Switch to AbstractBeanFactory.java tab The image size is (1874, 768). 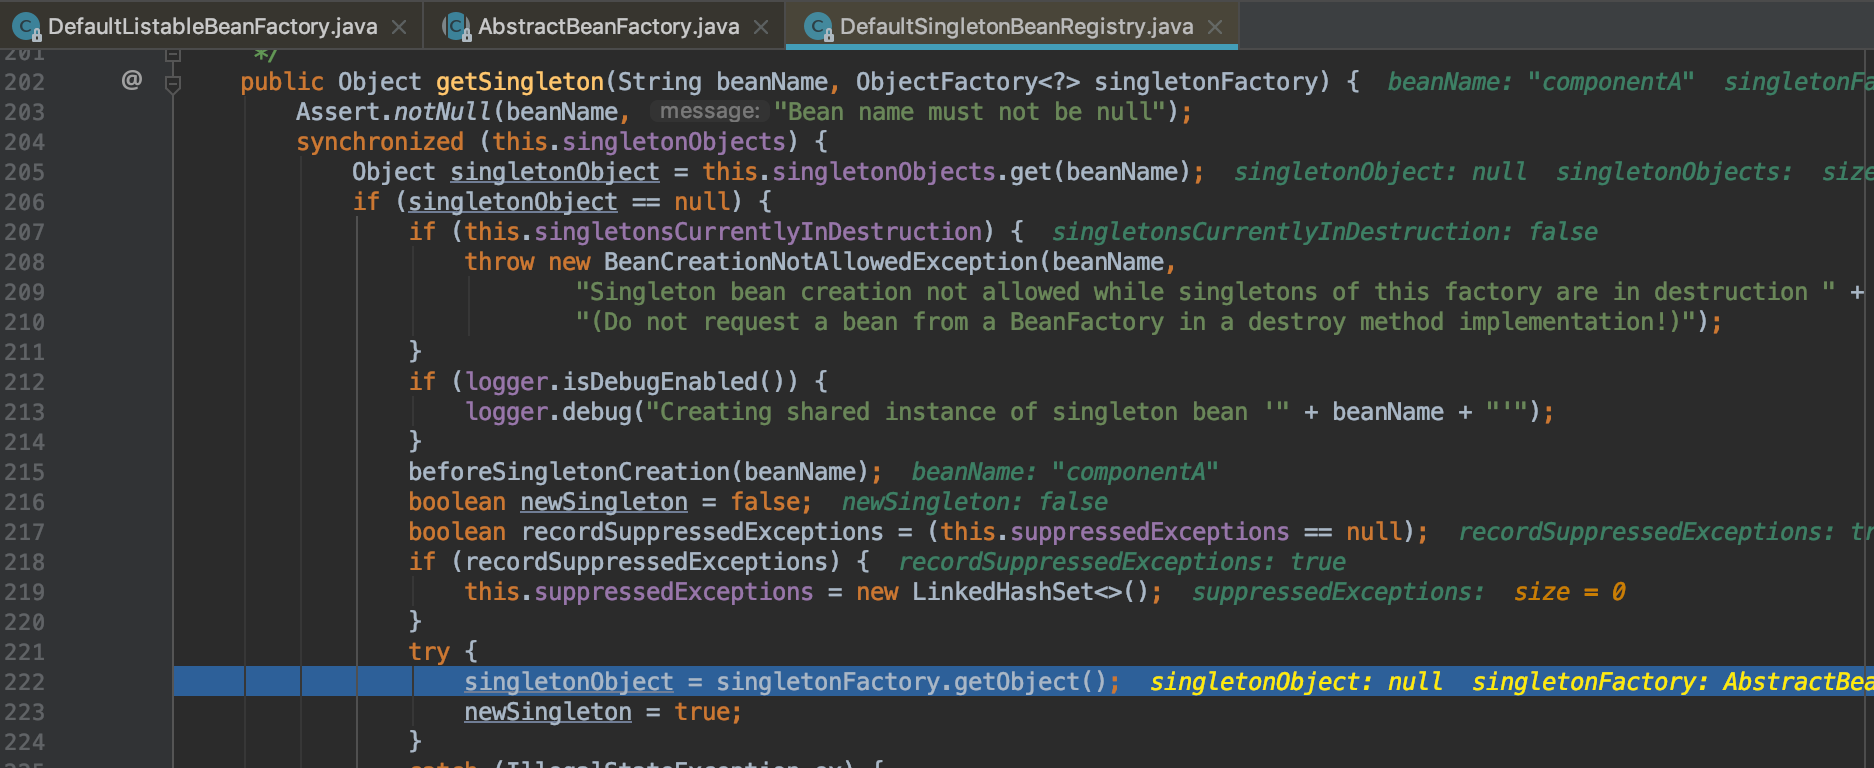click(x=608, y=26)
